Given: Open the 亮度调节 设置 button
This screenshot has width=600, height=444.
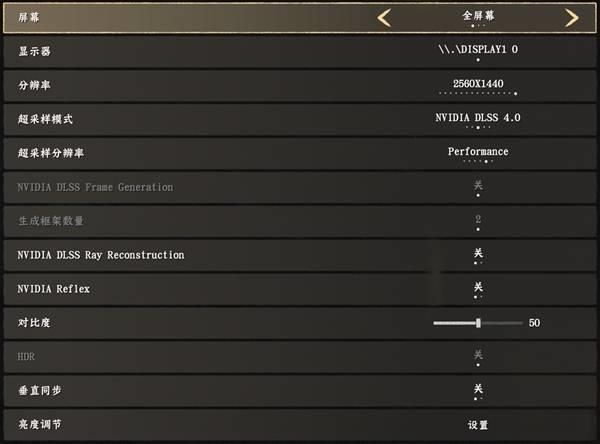Looking at the screenshot, I should [478, 425].
